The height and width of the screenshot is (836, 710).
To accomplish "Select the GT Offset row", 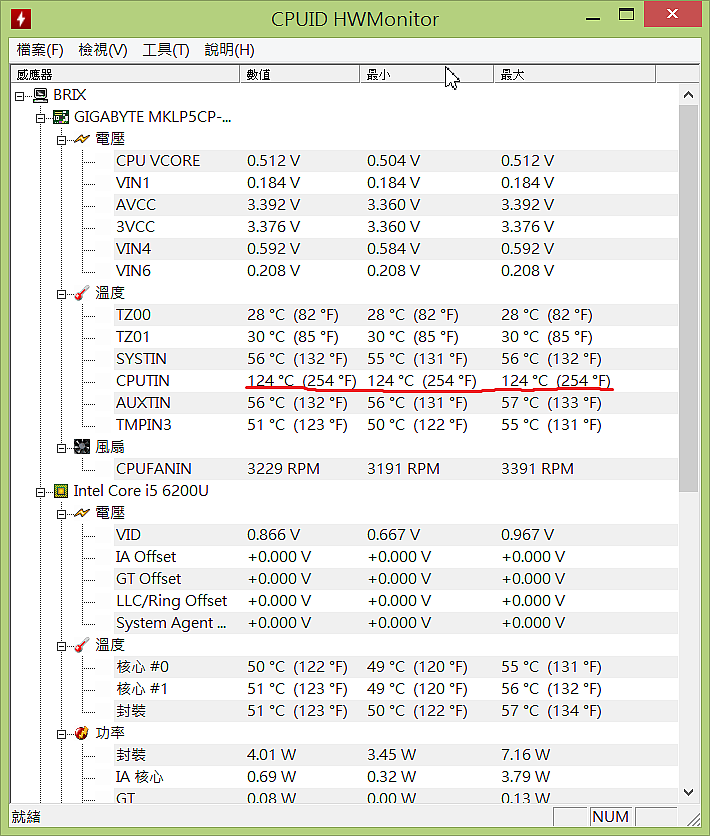I will coord(396,578).
